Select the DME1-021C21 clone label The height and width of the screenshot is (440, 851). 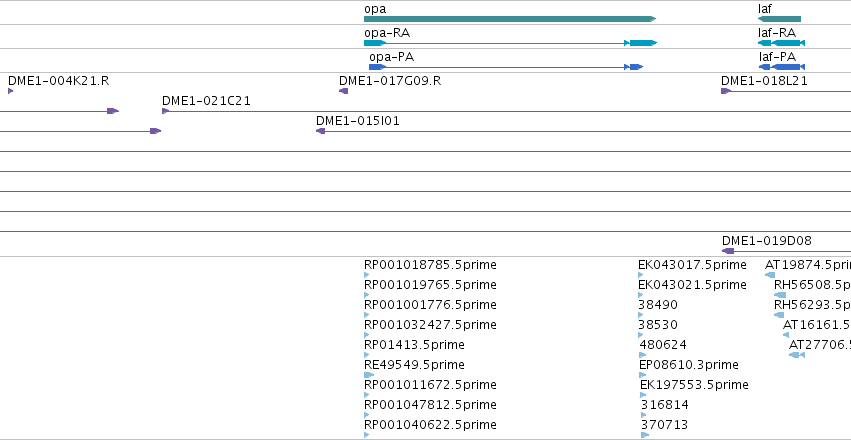coord(206,101)
